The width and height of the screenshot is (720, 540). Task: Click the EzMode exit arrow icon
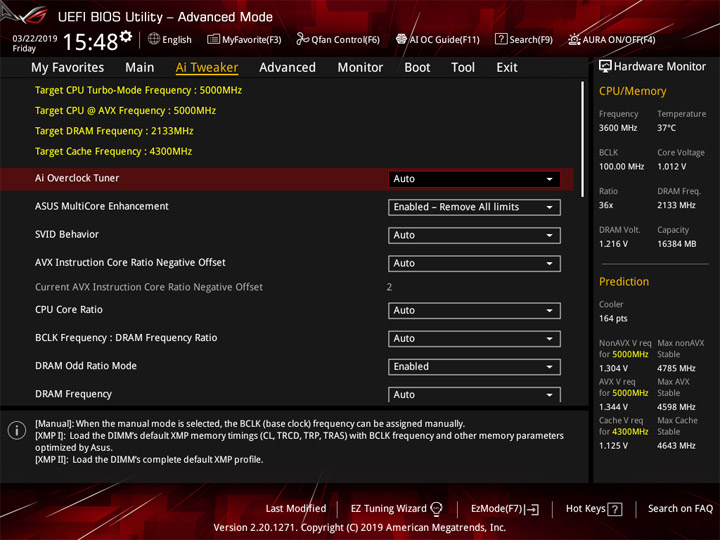pyautogui.click(x=533, y=509)
